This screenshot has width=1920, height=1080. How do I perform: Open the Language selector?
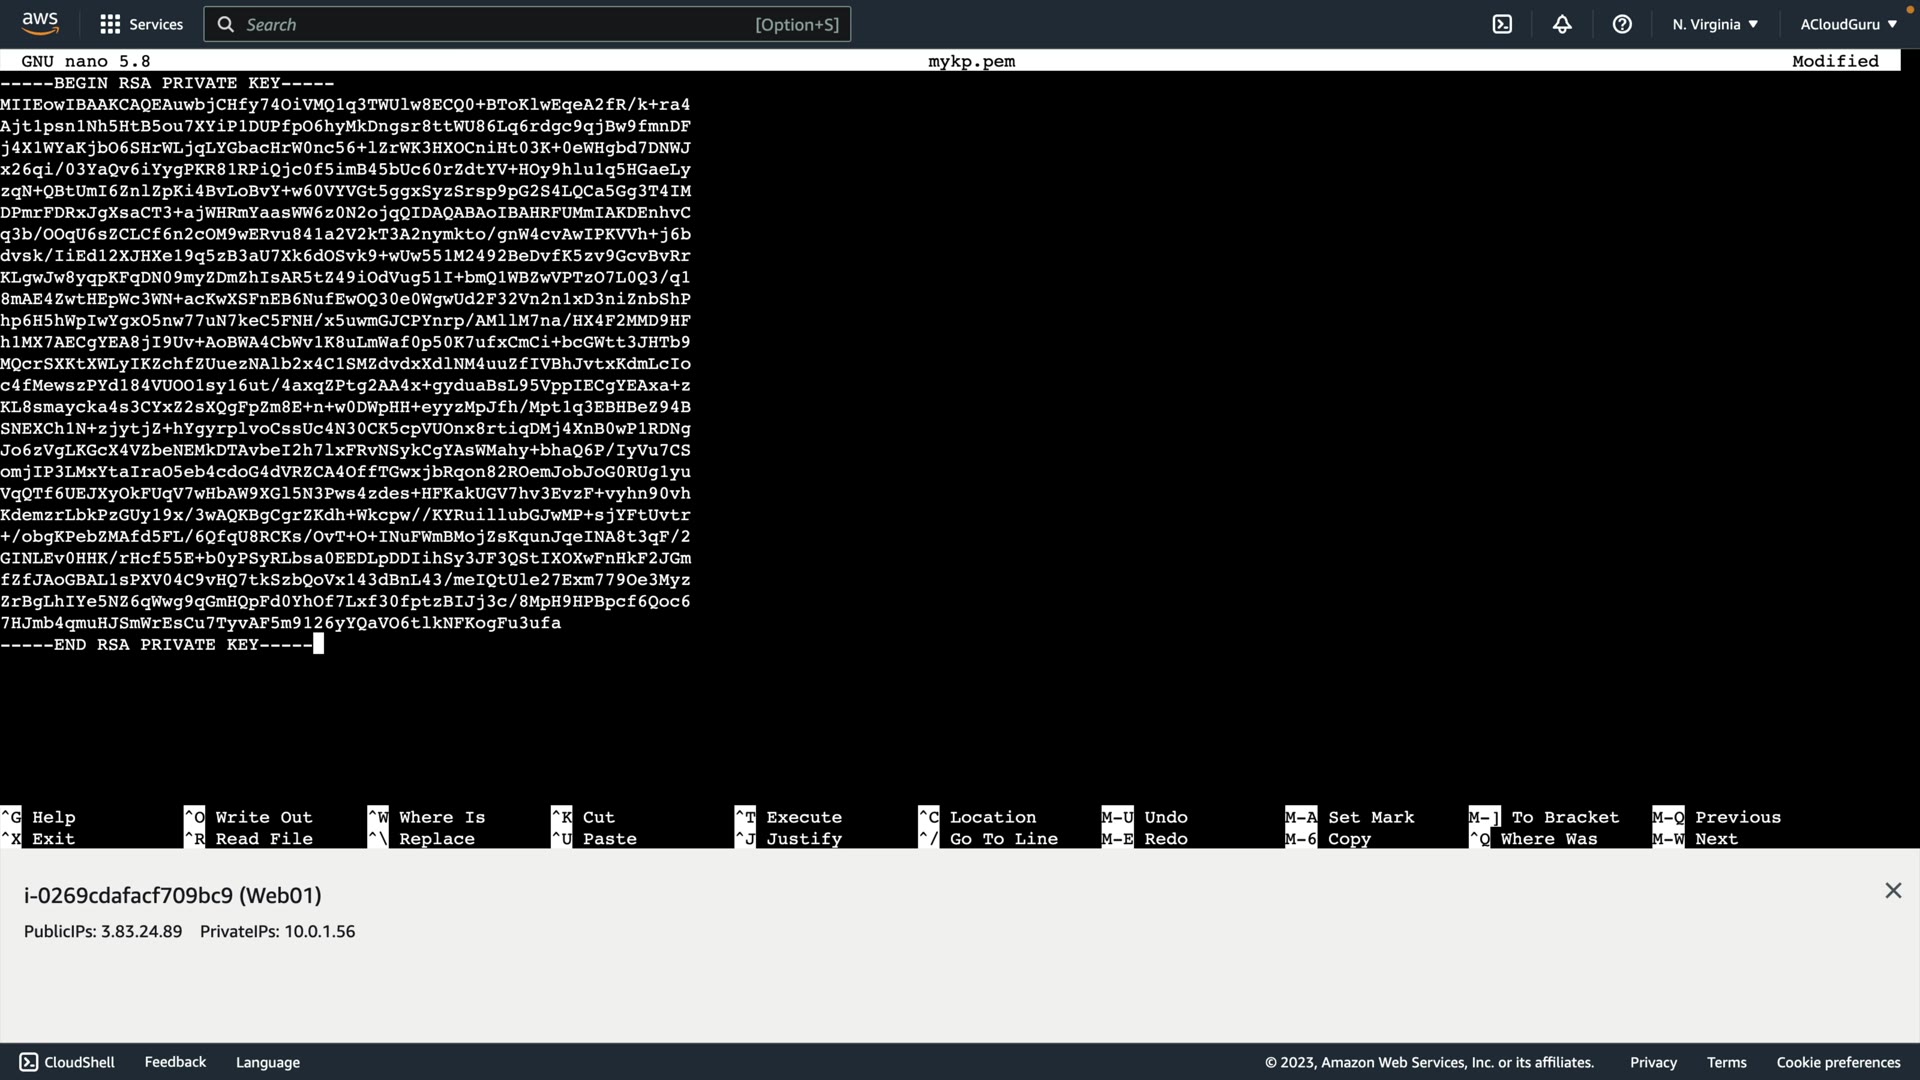268,1062
